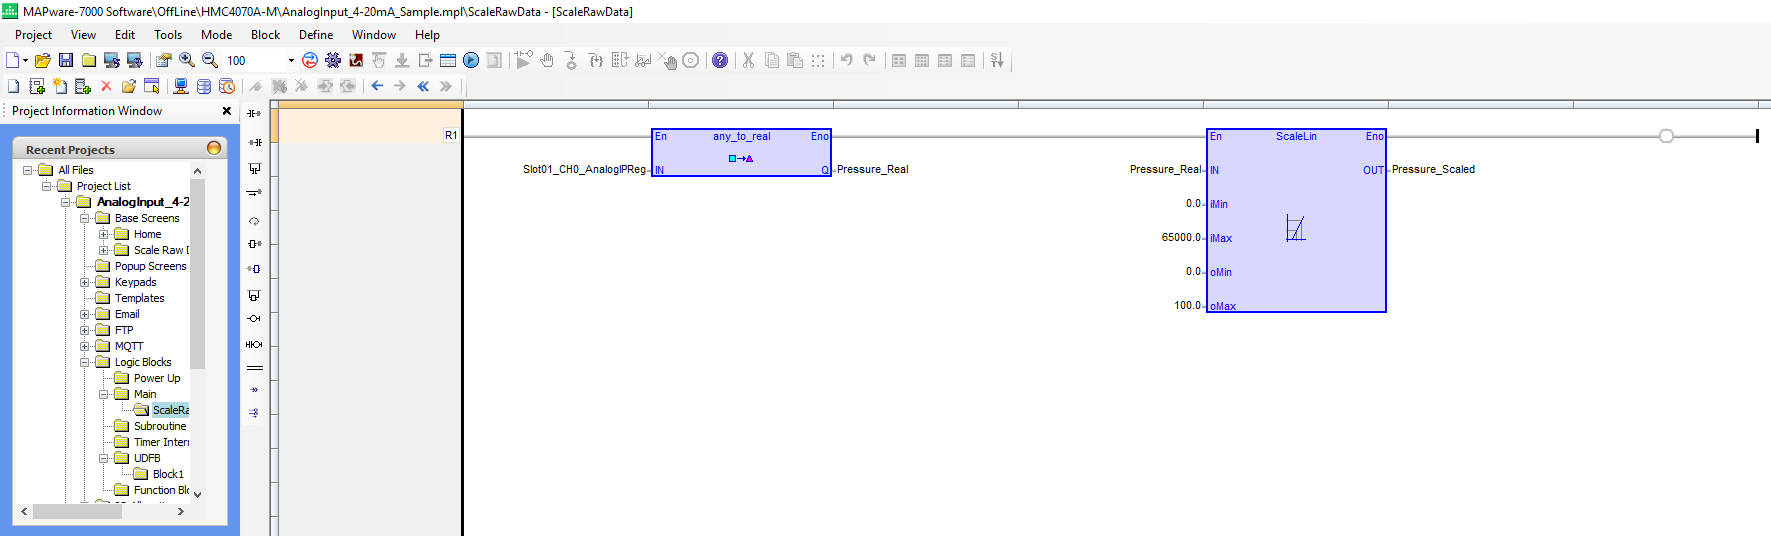
Task: Click the Cut scissors icon
Action: click(748, 61)
